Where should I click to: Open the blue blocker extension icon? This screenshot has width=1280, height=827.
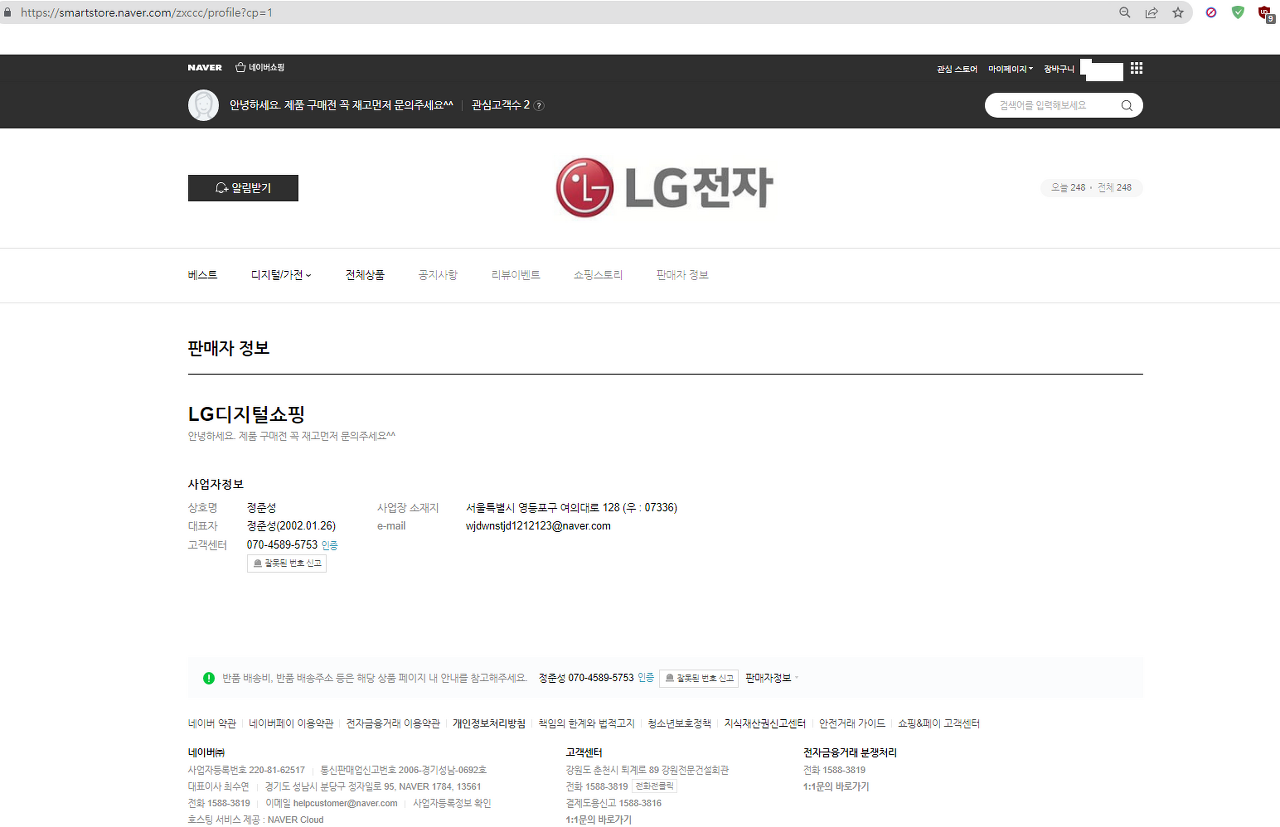(x=1211, y=13)
